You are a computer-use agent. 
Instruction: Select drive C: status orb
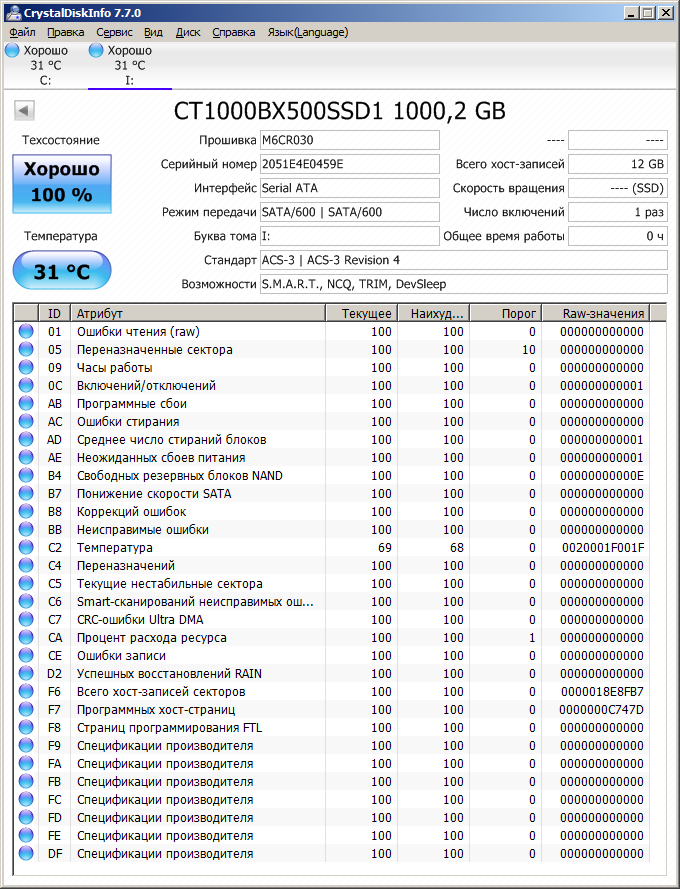[x=12, y=50]
